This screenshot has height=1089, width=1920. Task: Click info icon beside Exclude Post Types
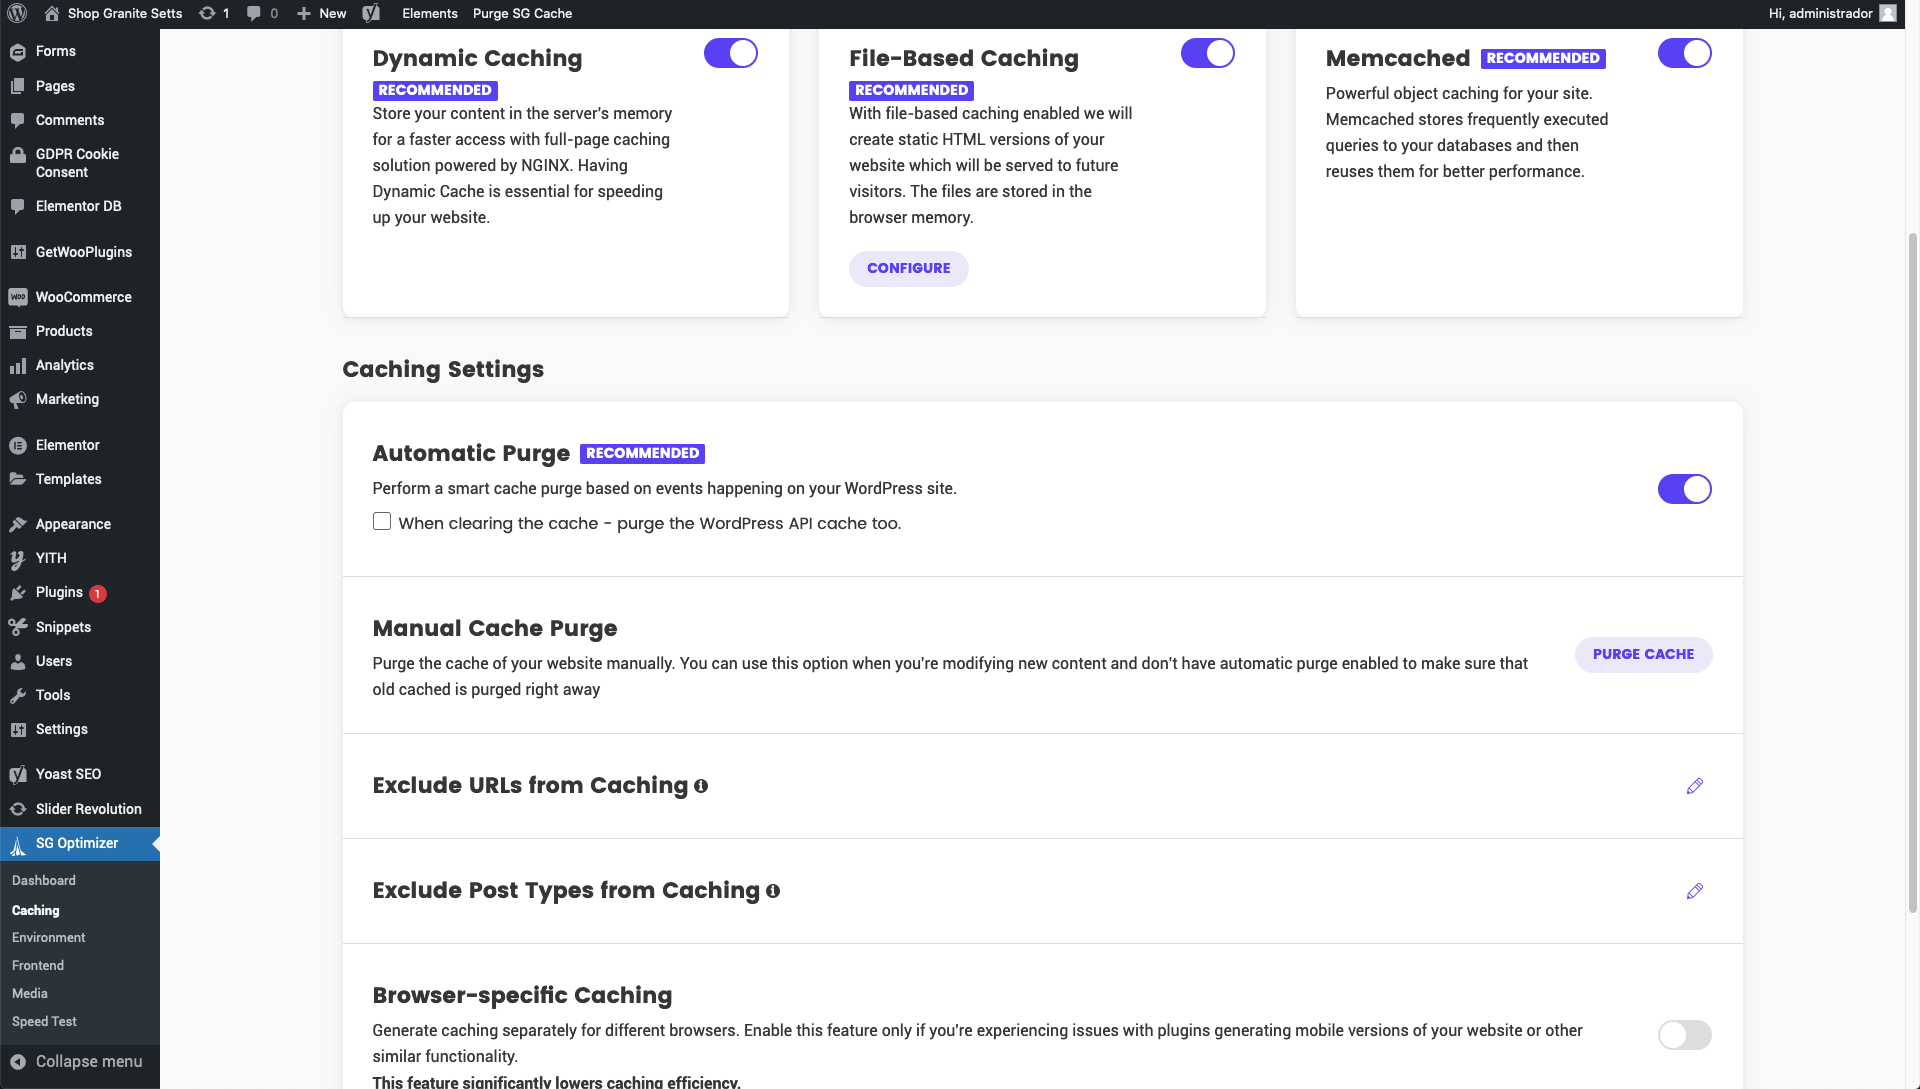click(773, 891)
